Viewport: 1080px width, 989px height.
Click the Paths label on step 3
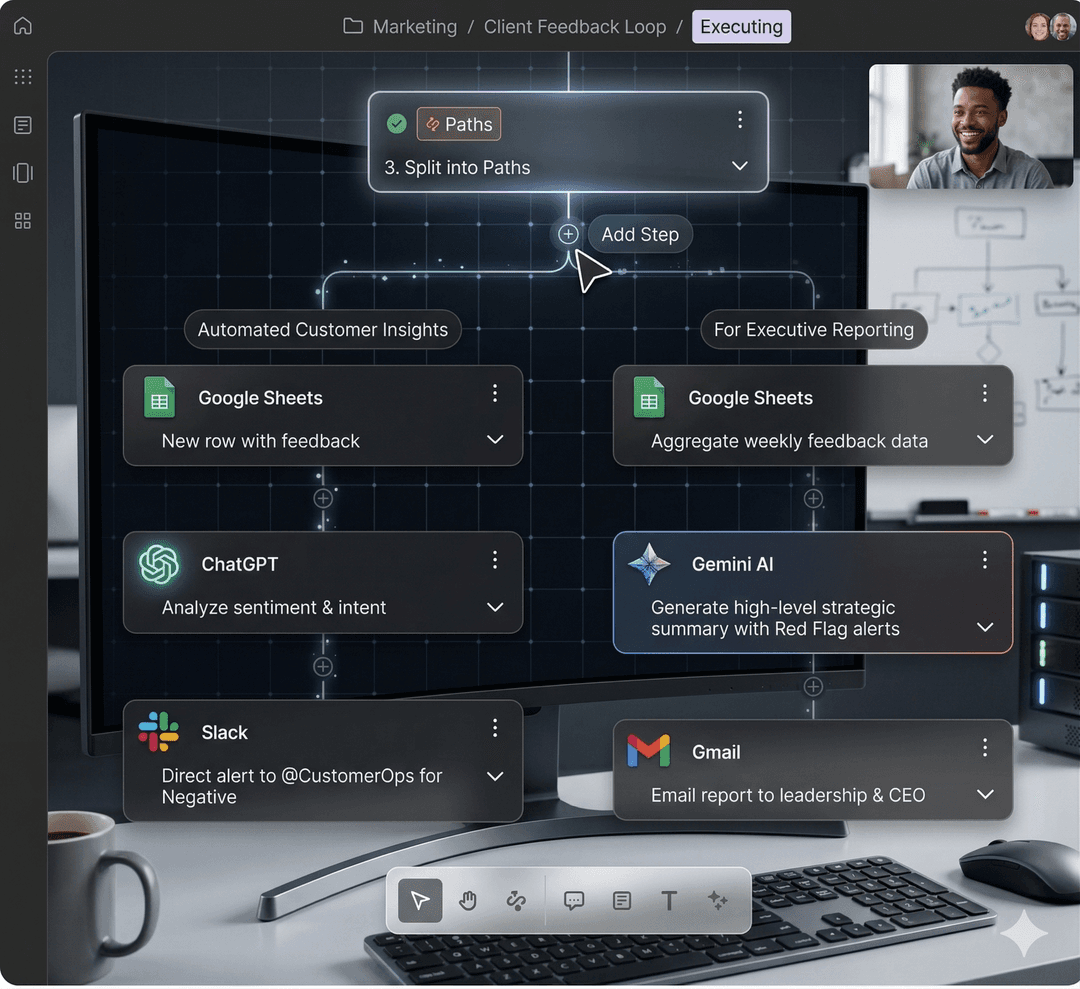(458, 124)
